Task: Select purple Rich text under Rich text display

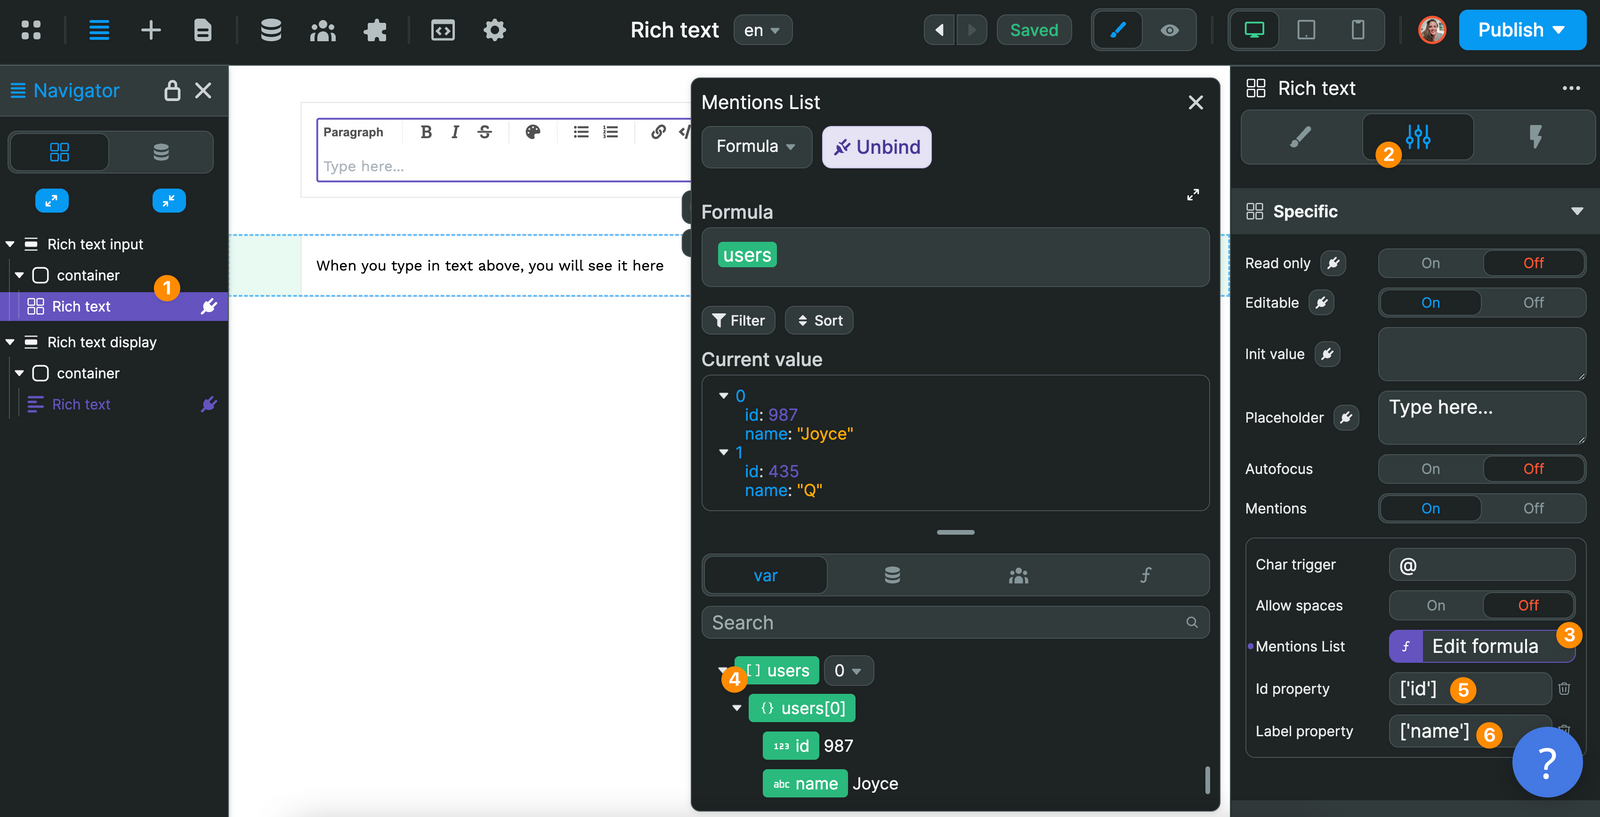Action: (81, 404)
